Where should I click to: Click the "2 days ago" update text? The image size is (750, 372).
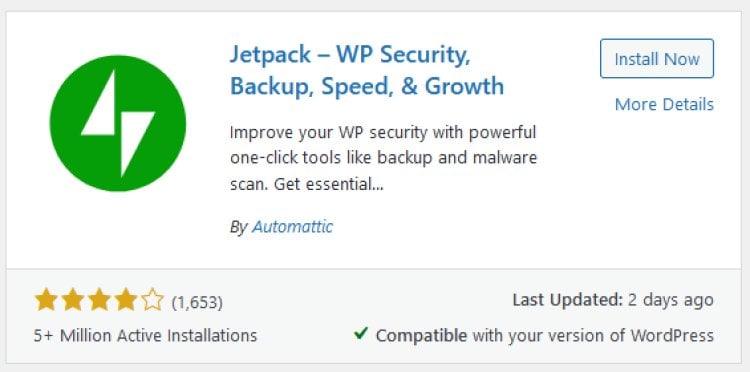coord(671,300)
